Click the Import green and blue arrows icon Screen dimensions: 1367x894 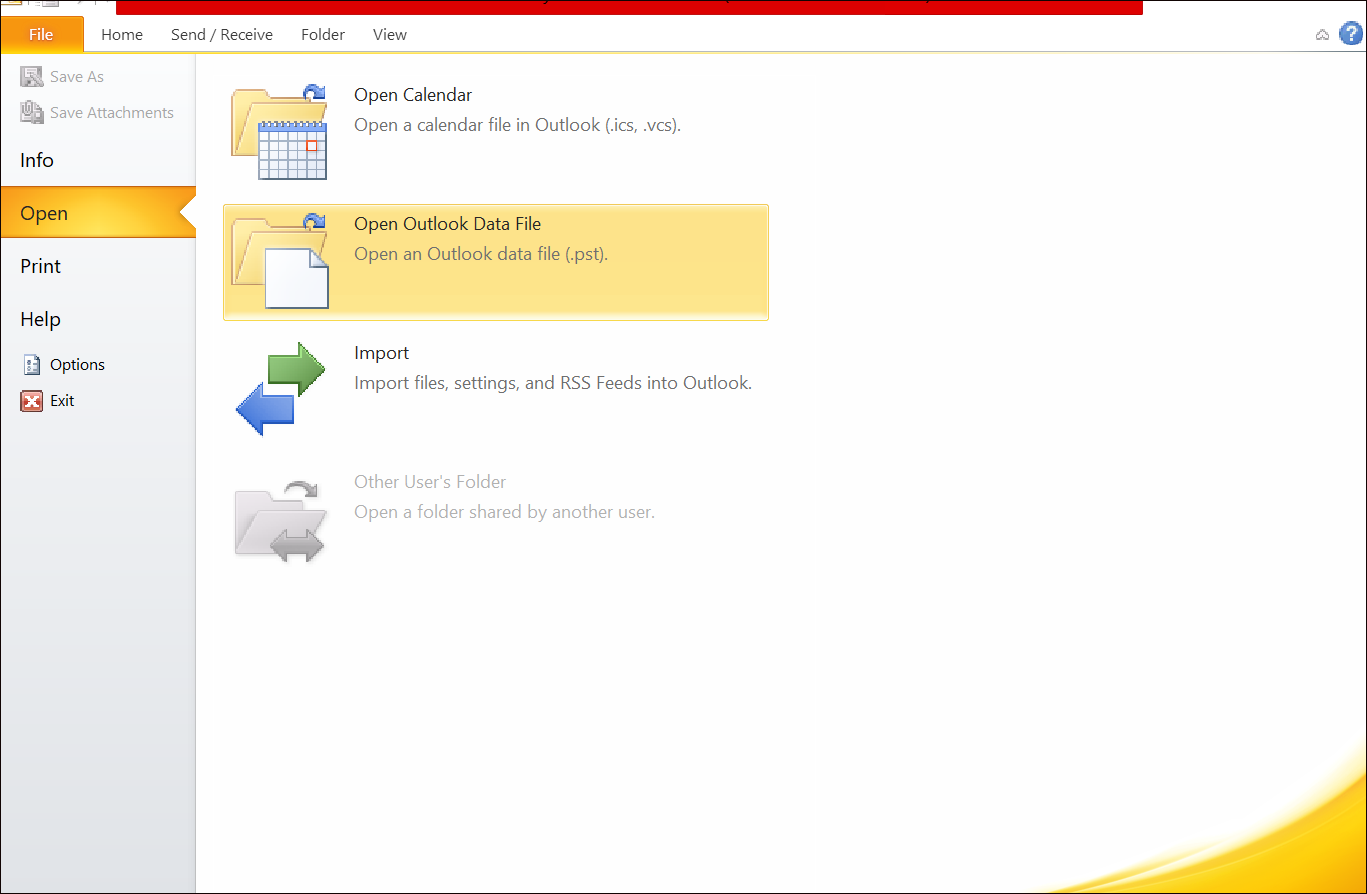click(x=280, y=389)
